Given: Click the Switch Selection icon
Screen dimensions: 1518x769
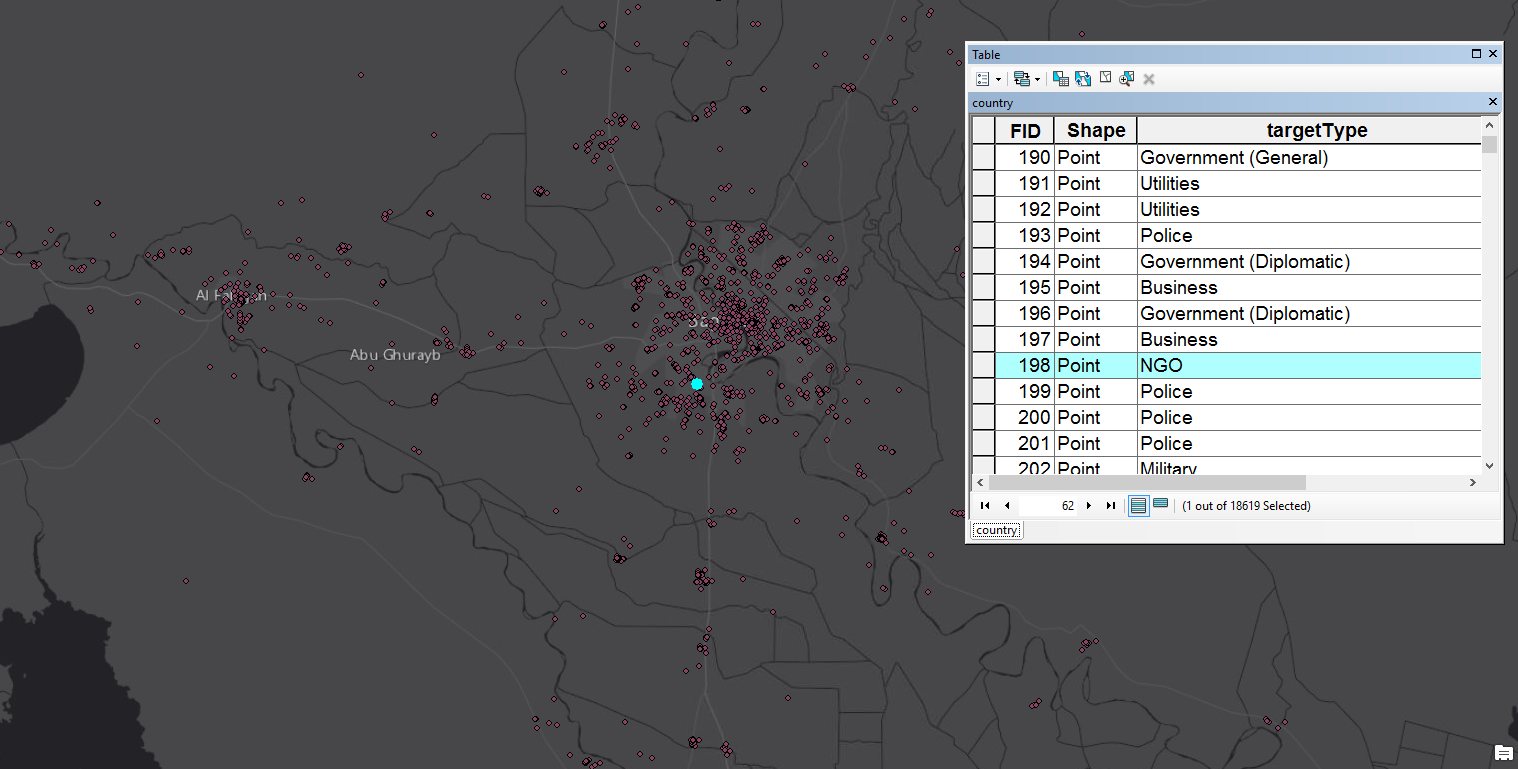Looking at the screenshot, I should pyautogui.click(x=1083, y=79).
